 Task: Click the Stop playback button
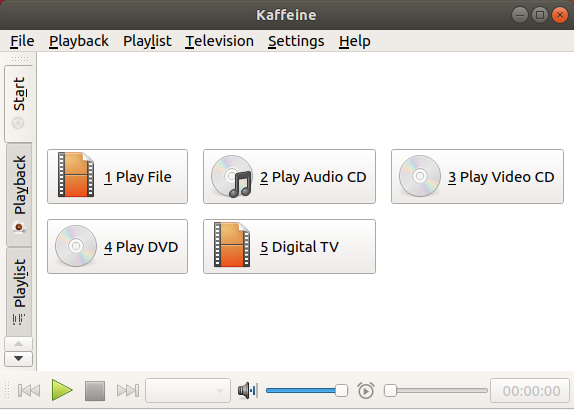(95, 391)
